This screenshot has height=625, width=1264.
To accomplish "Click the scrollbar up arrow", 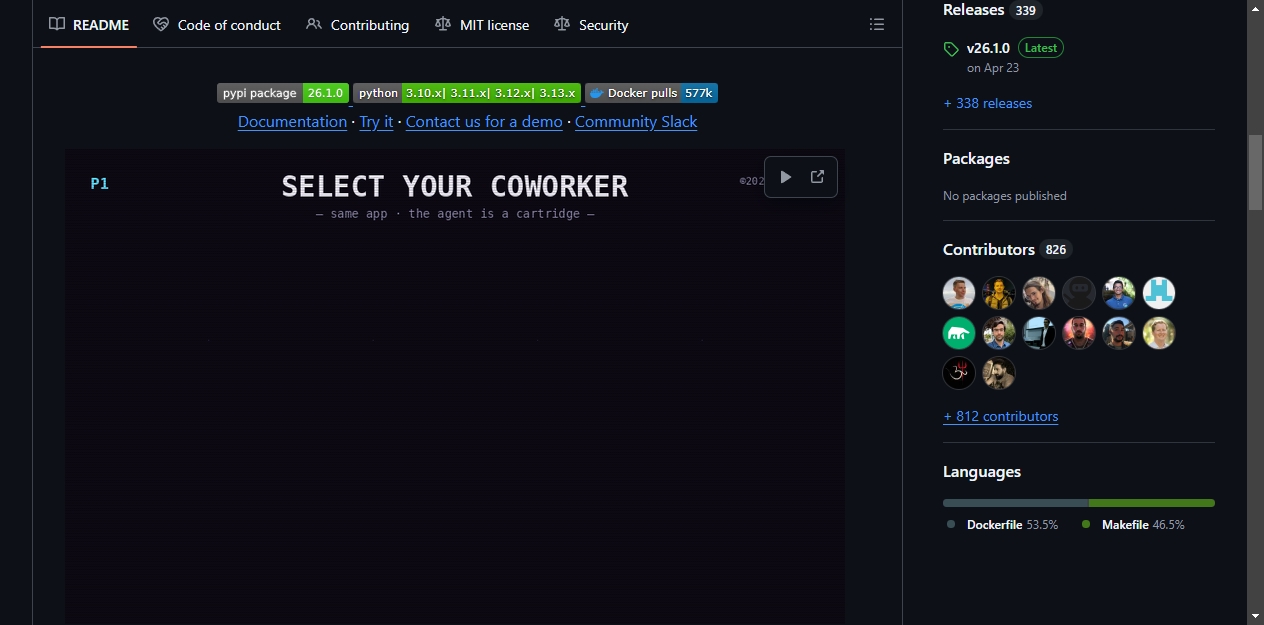I will click(1255, 8).
